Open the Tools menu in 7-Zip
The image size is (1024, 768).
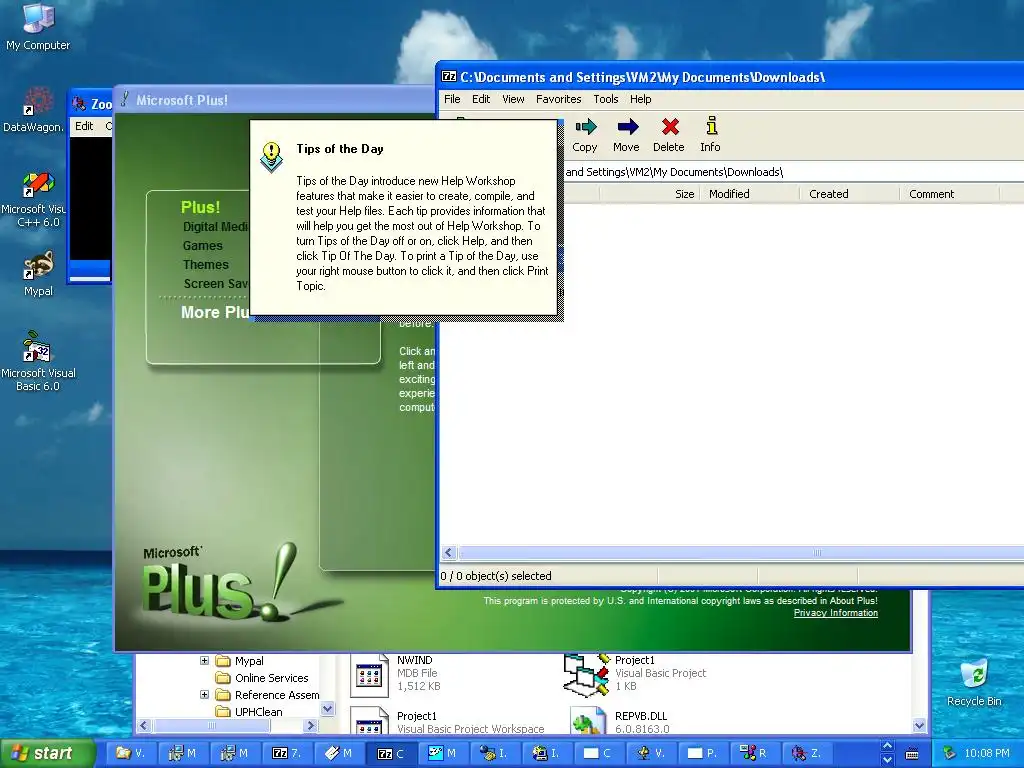[x=605, y=99]
